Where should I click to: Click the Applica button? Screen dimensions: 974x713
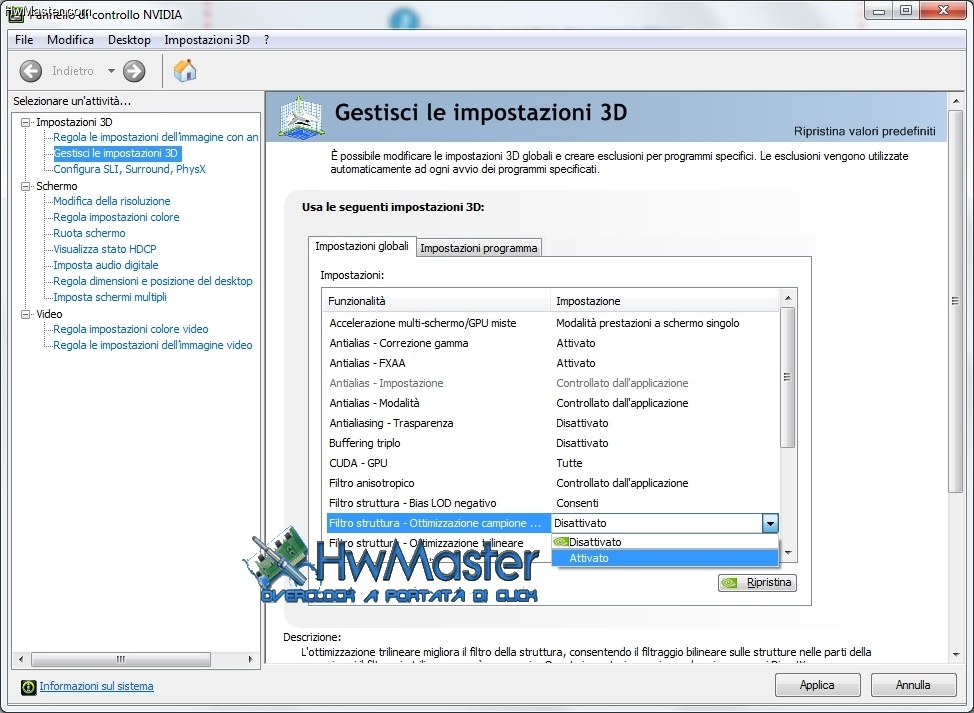tap(817, 684)
